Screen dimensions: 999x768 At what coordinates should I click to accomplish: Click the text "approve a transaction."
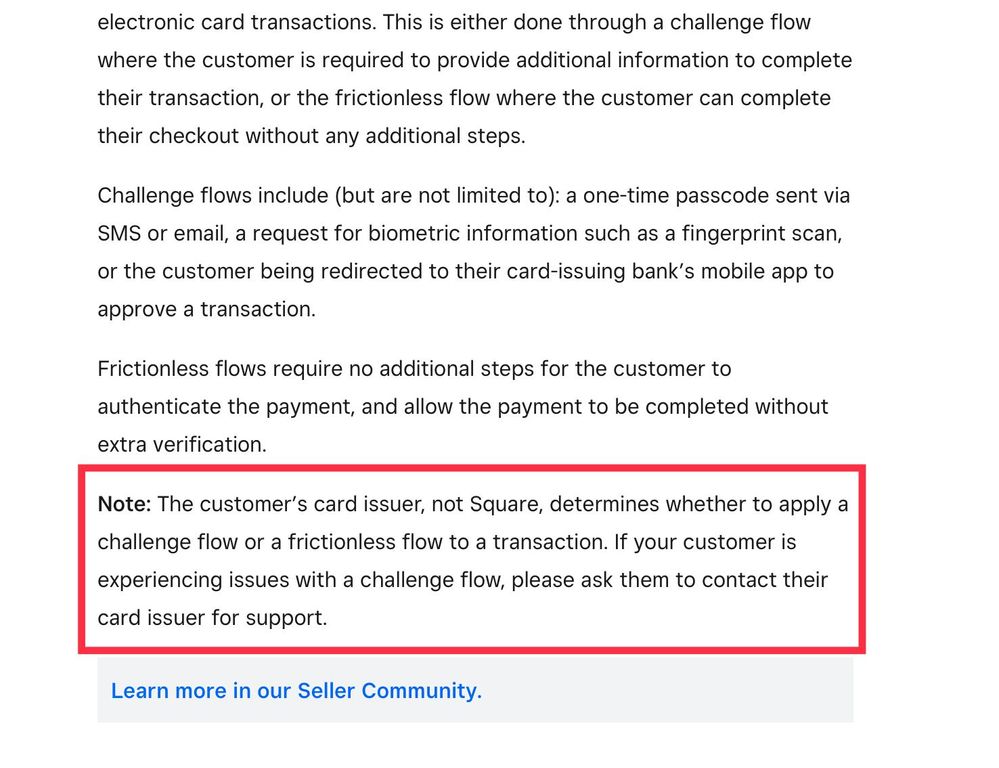[x=206, y=310]
